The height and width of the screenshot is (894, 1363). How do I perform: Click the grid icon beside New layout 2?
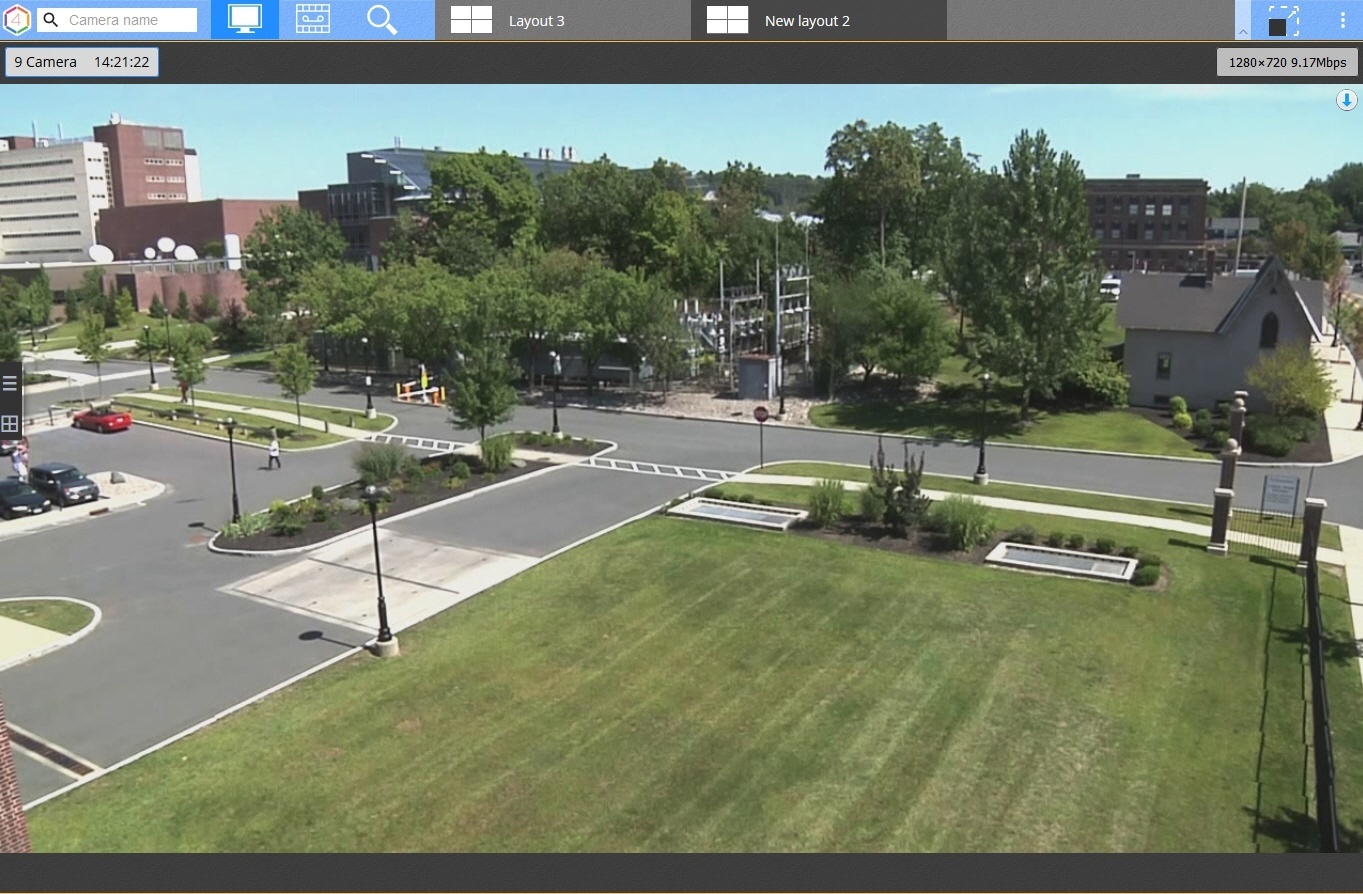pos(727,20)
